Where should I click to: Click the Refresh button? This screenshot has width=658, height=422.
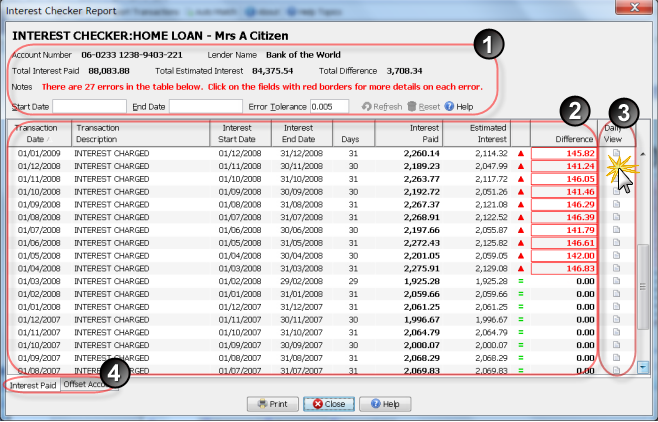tap(382, 106)
